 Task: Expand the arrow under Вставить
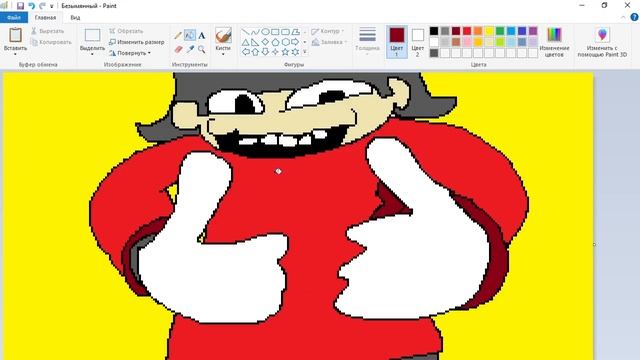16,54
